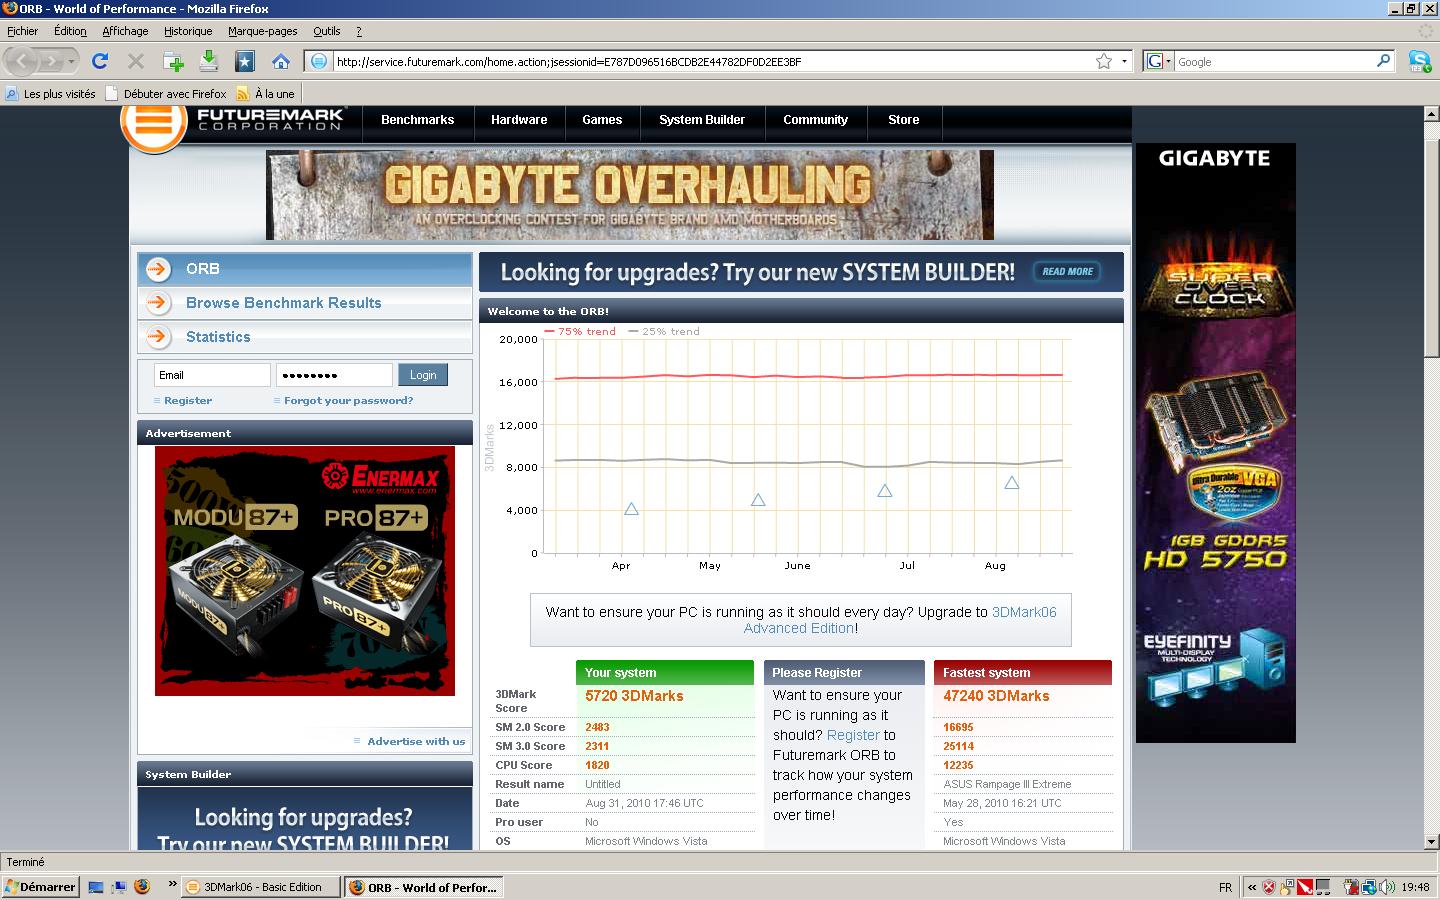Viewport: 1440px width, 900px height.
Task: Open the Games nav tab
Action: pyautogui.click(x=602, y=120)
